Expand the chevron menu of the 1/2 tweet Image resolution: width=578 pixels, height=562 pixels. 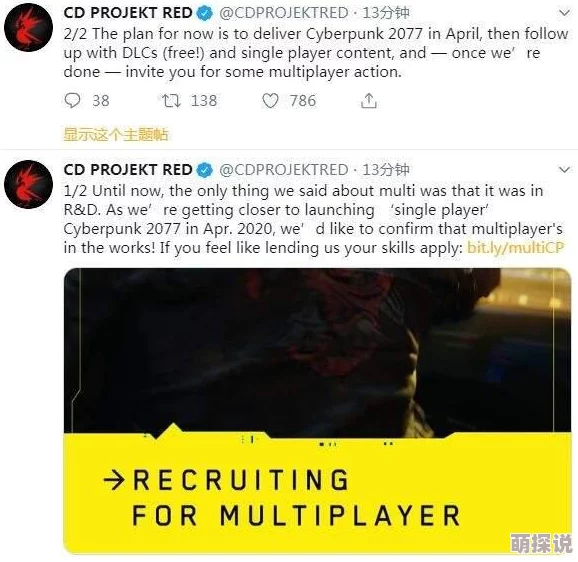click(x=564, y=170)
